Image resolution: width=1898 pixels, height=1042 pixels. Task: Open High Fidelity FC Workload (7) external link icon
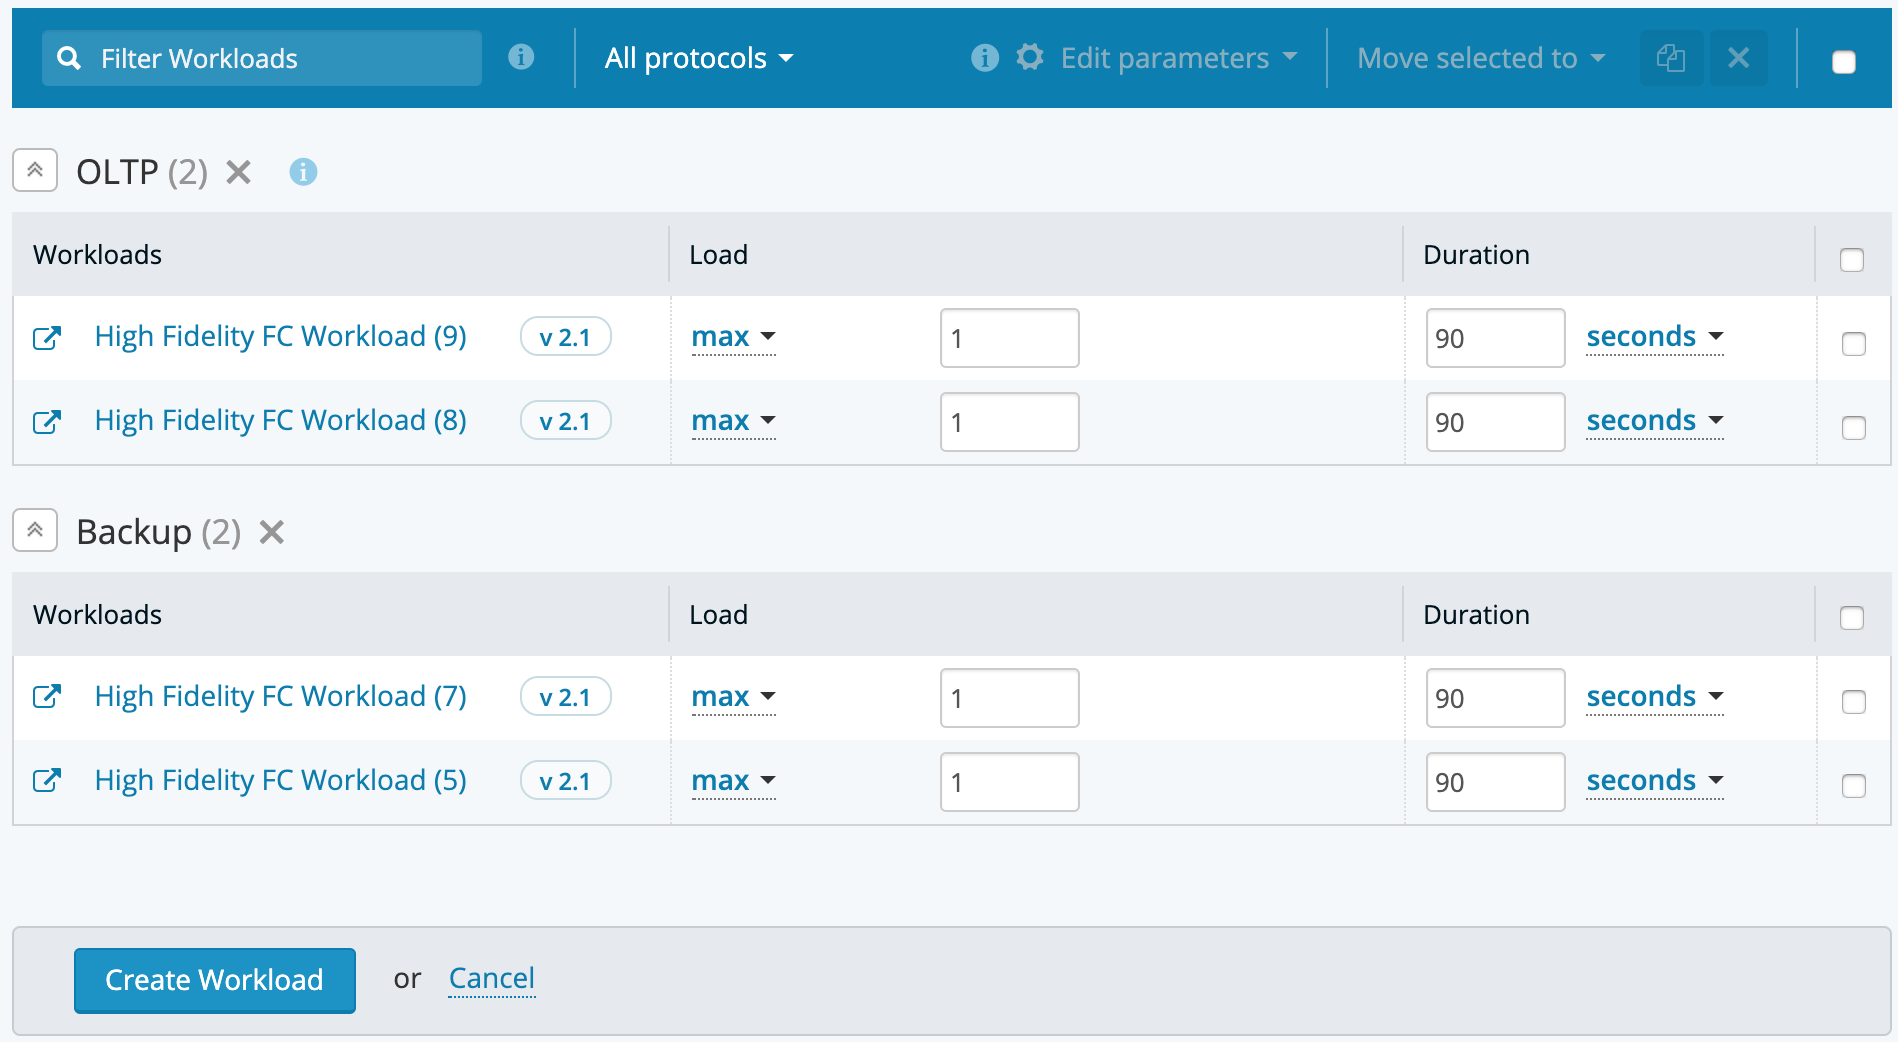pos(47,696)
